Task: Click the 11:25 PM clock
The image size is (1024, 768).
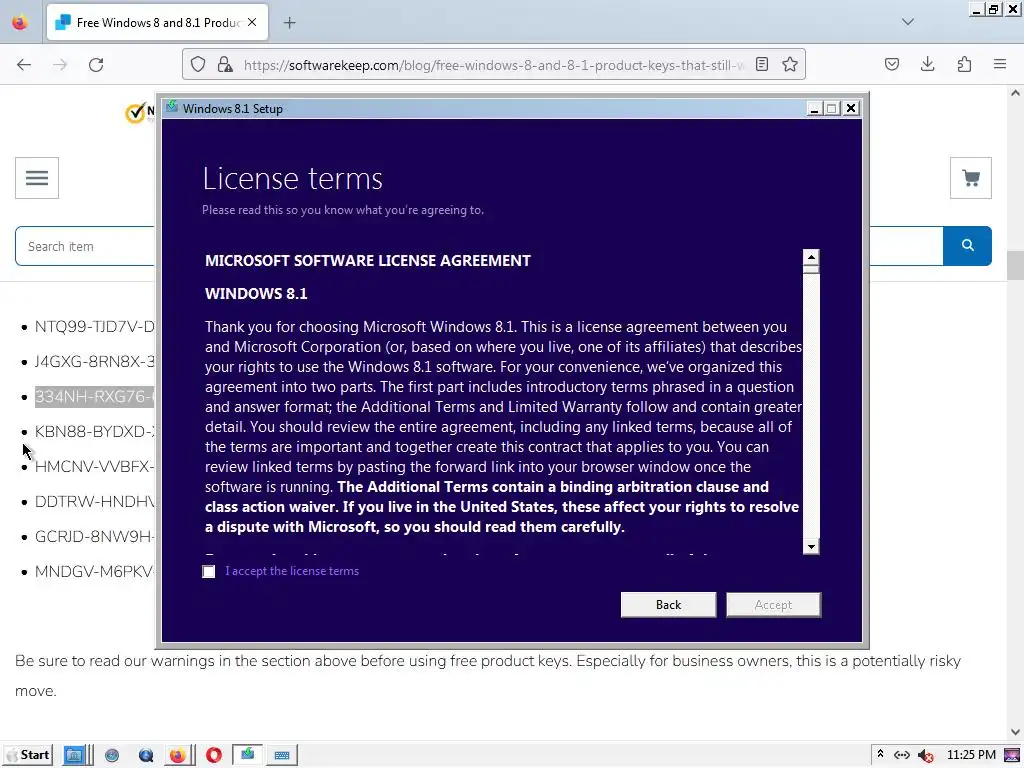Action: tap(971, 755)
